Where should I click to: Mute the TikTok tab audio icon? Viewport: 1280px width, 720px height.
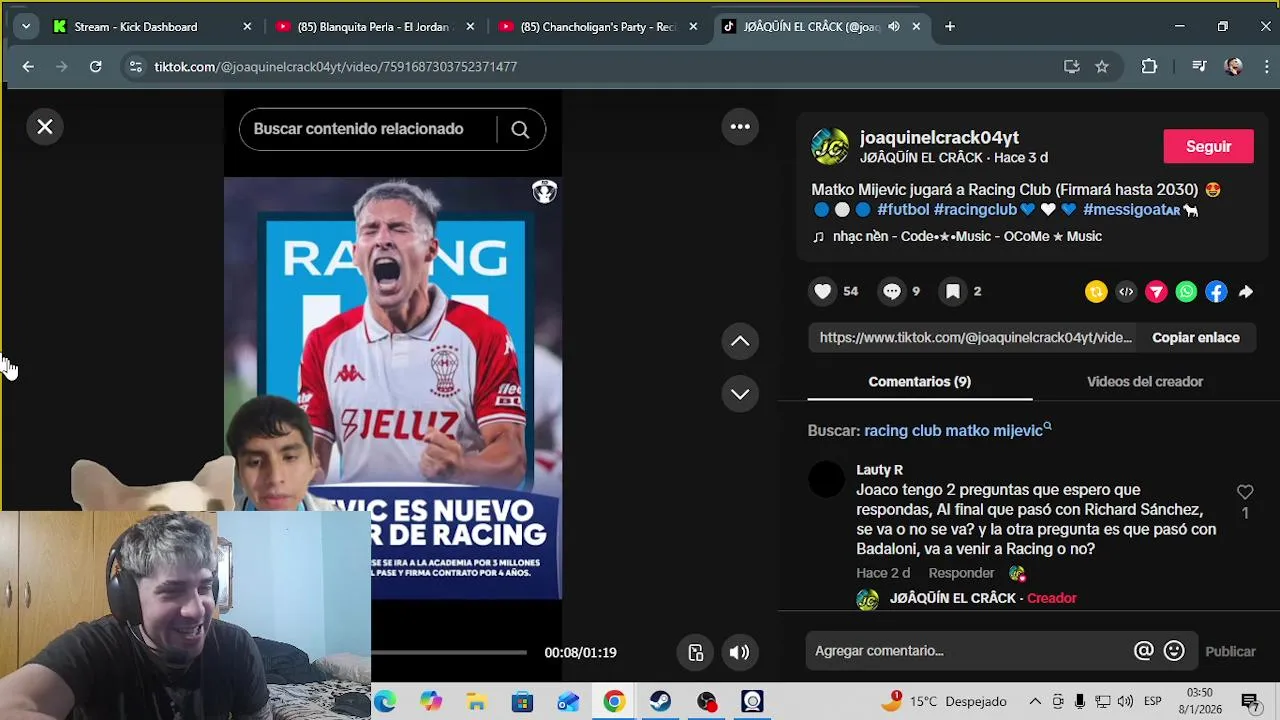(x=893, y=27)
